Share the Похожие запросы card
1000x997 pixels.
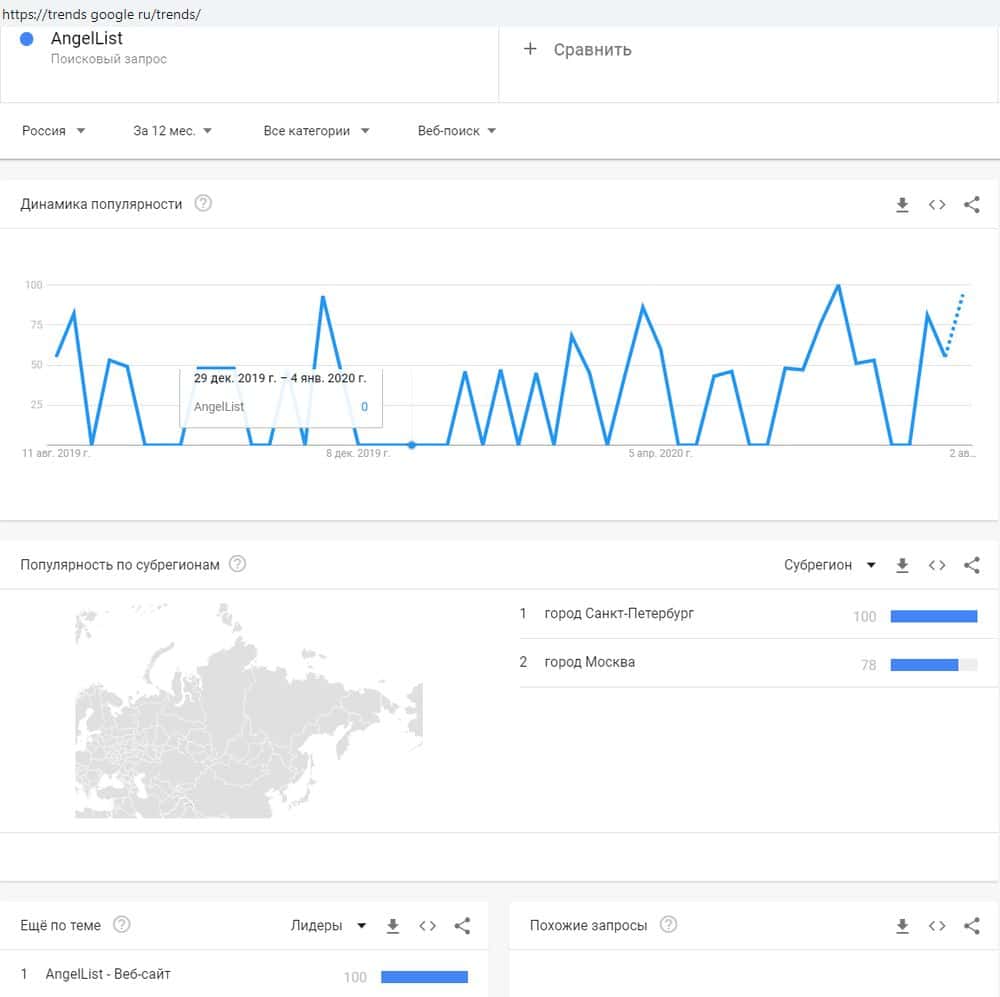point(971,926)
